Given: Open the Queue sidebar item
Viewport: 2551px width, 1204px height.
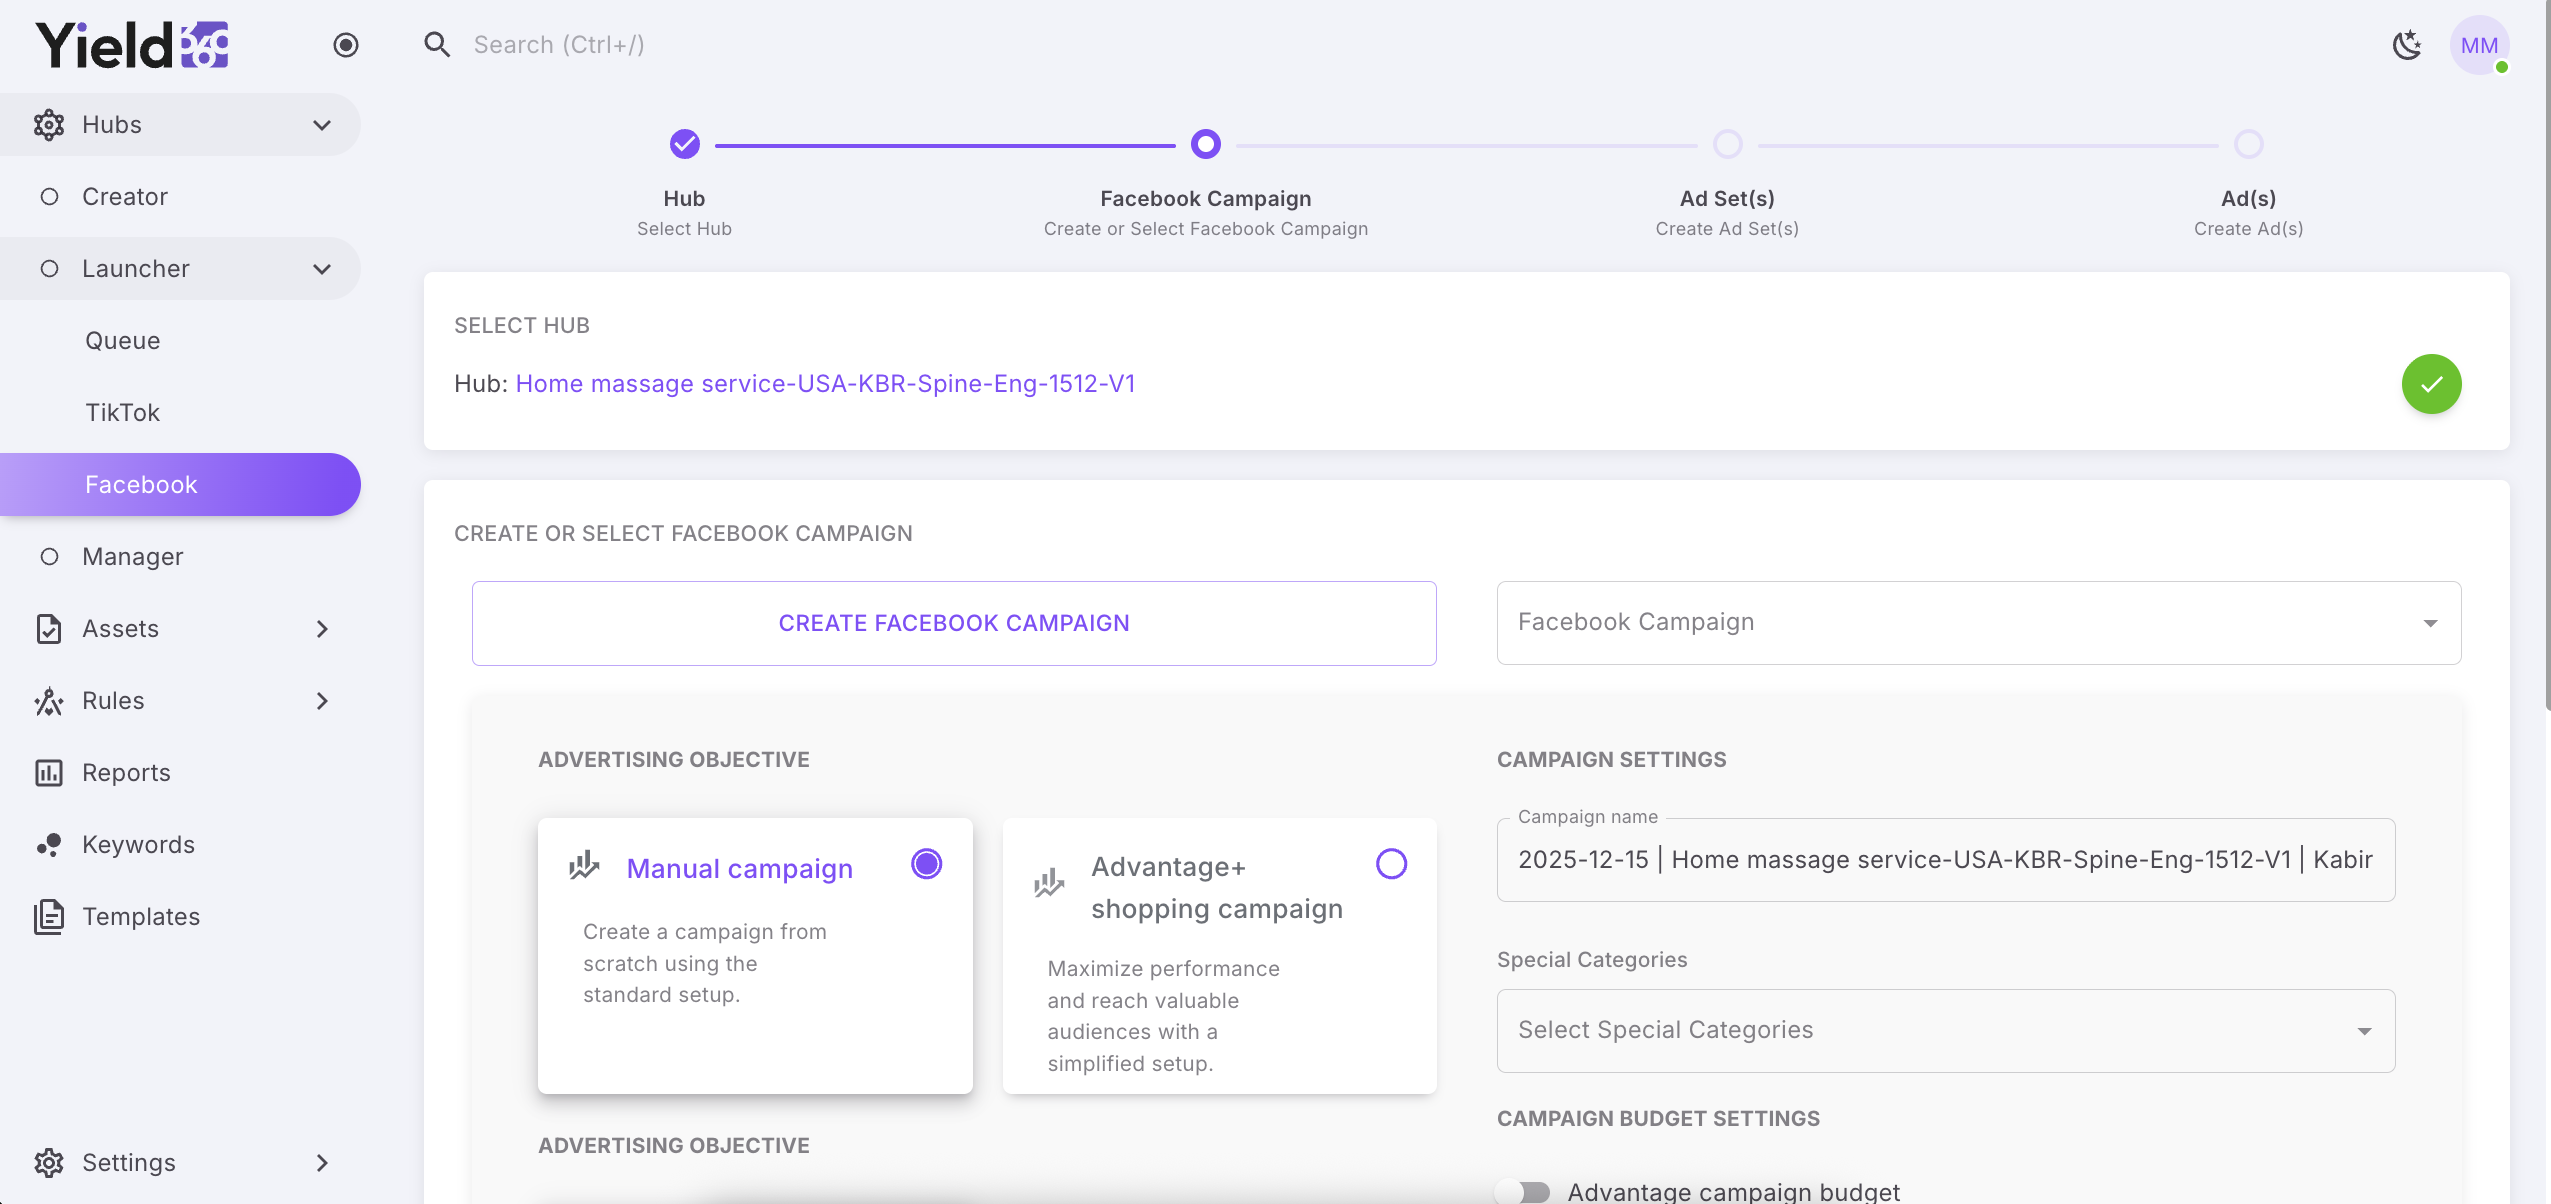Looking at the screenshot, I should (122, 341).
